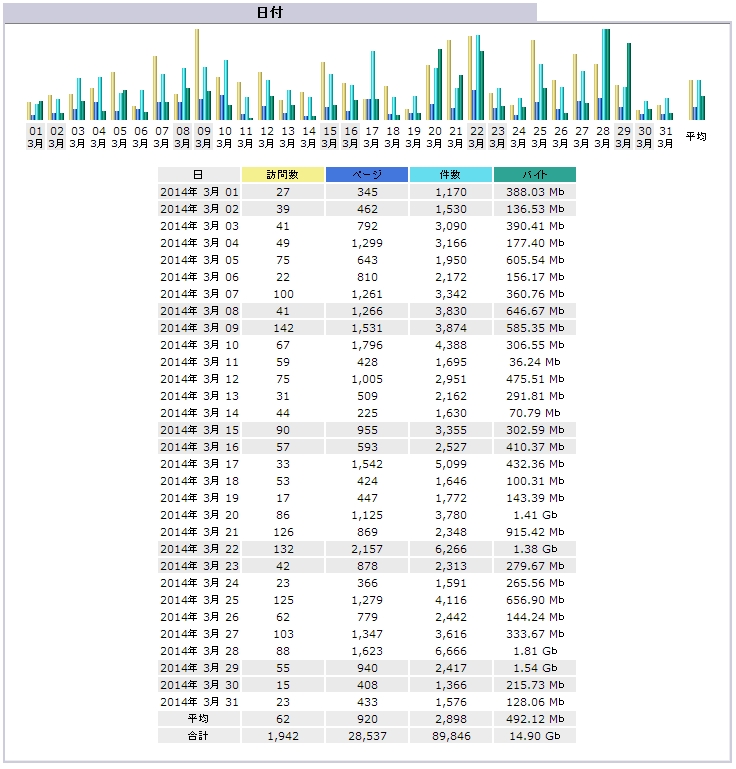
Task: Click hits value 2,162 for 3月 13
Action: coord(451,396)
